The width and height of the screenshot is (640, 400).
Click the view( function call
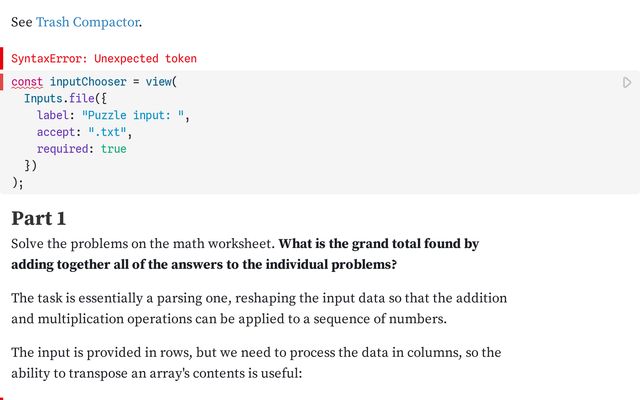coord(161,82)
